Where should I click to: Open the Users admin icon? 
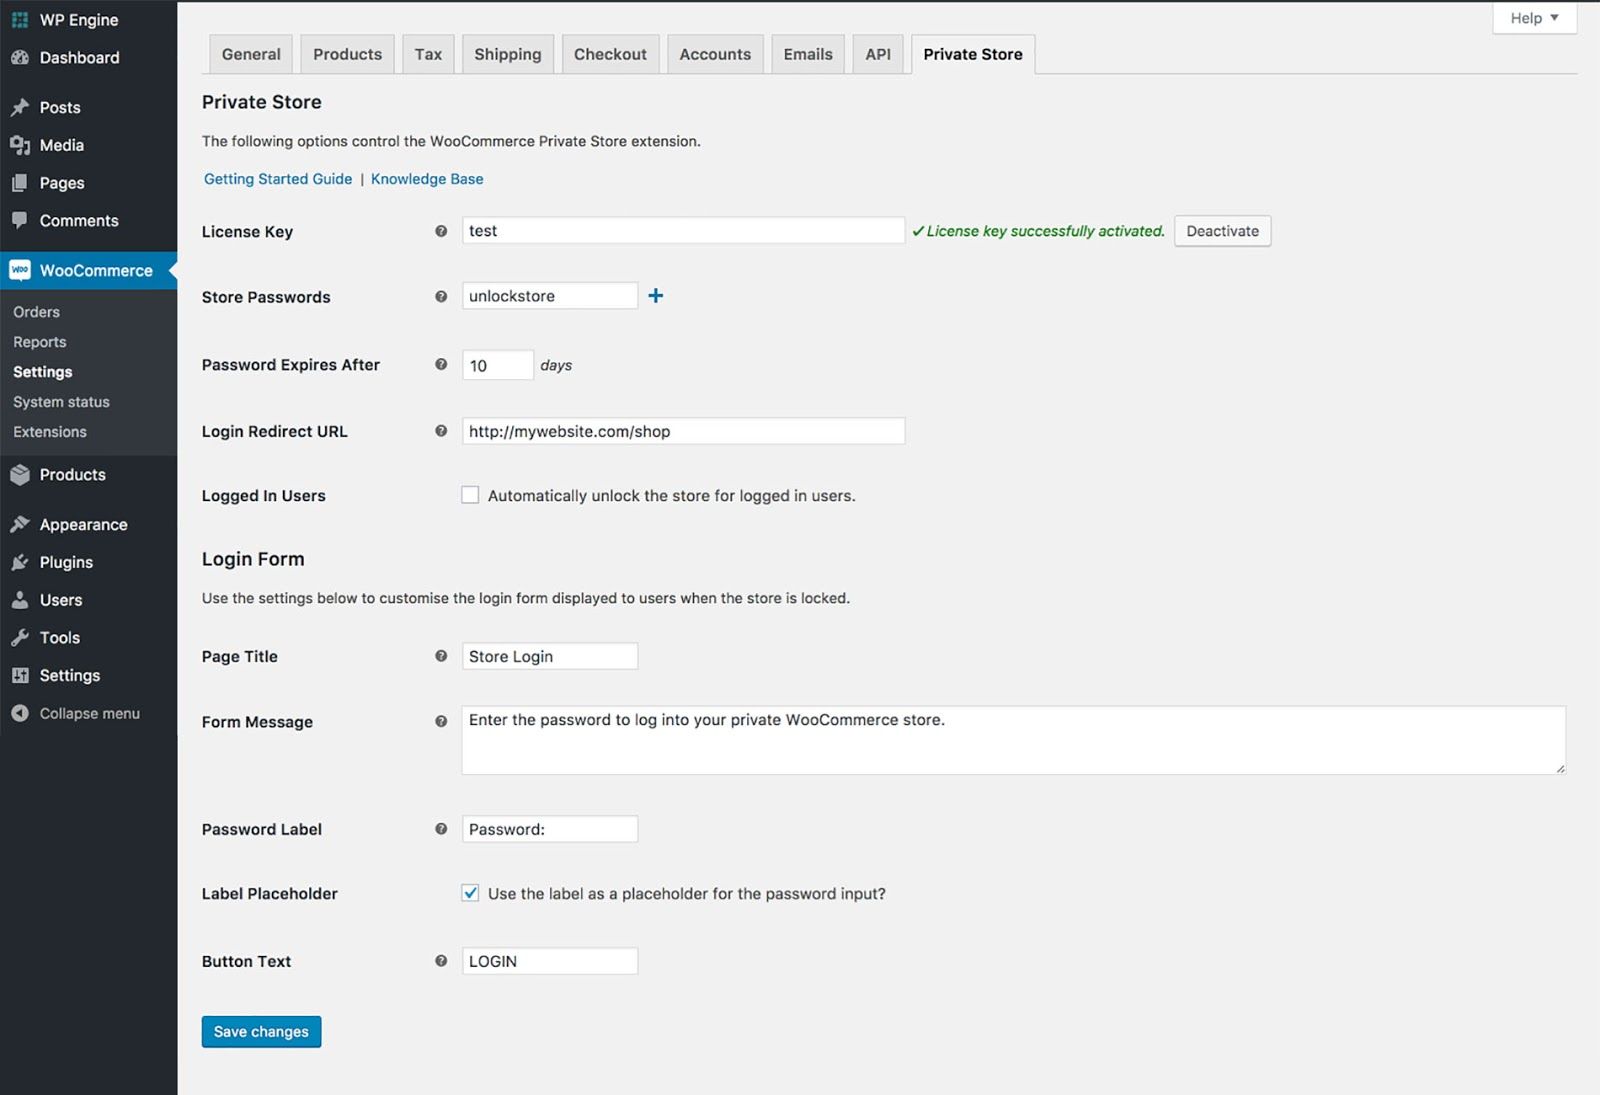[x=22, y=600]
